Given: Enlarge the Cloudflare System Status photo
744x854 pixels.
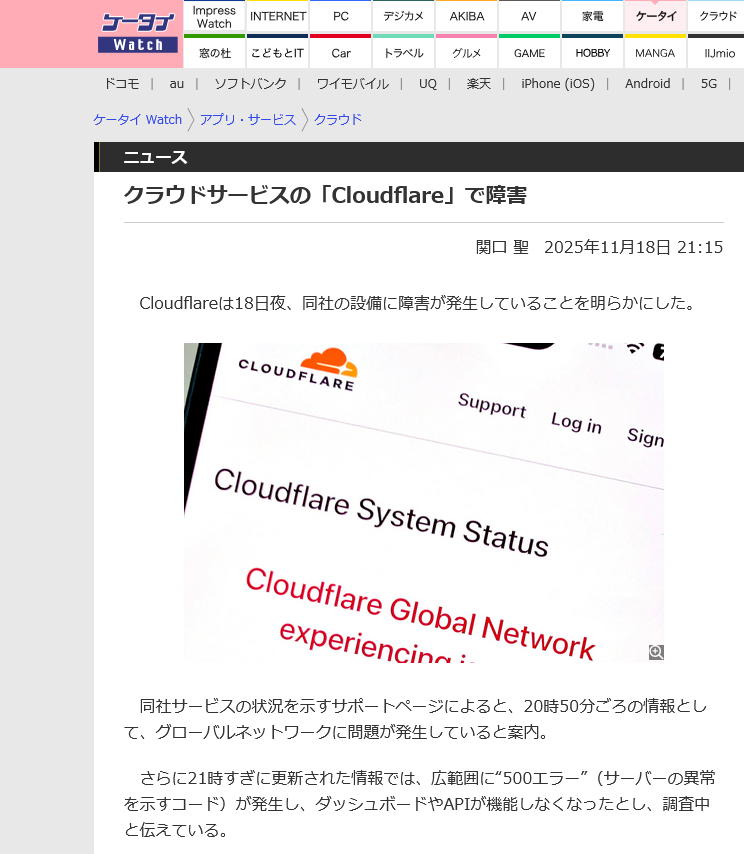Looking at the screenshot, I should click(x=423, y=502).
